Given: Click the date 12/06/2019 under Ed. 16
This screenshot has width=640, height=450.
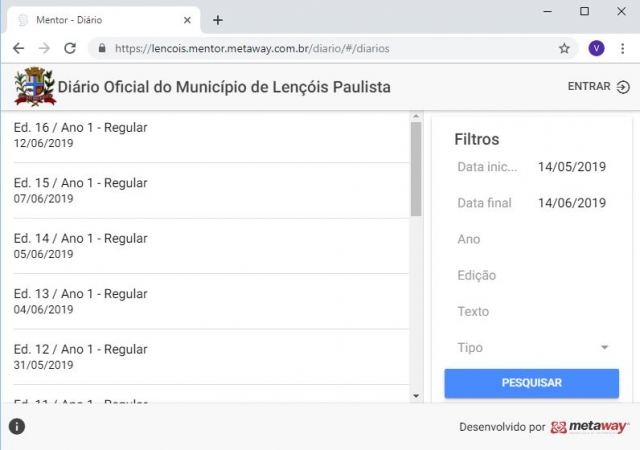Looking at the screenshot, I should [x=43, y=143].
